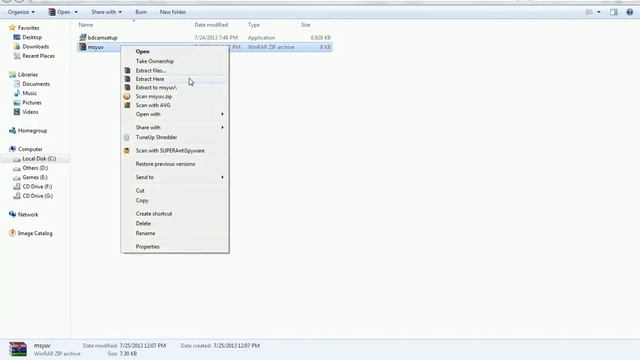Image resolution: width=640 pixels, height=360 pixels.
Task: Expand the Open with submenu arrow
Action: coord(222,114)
